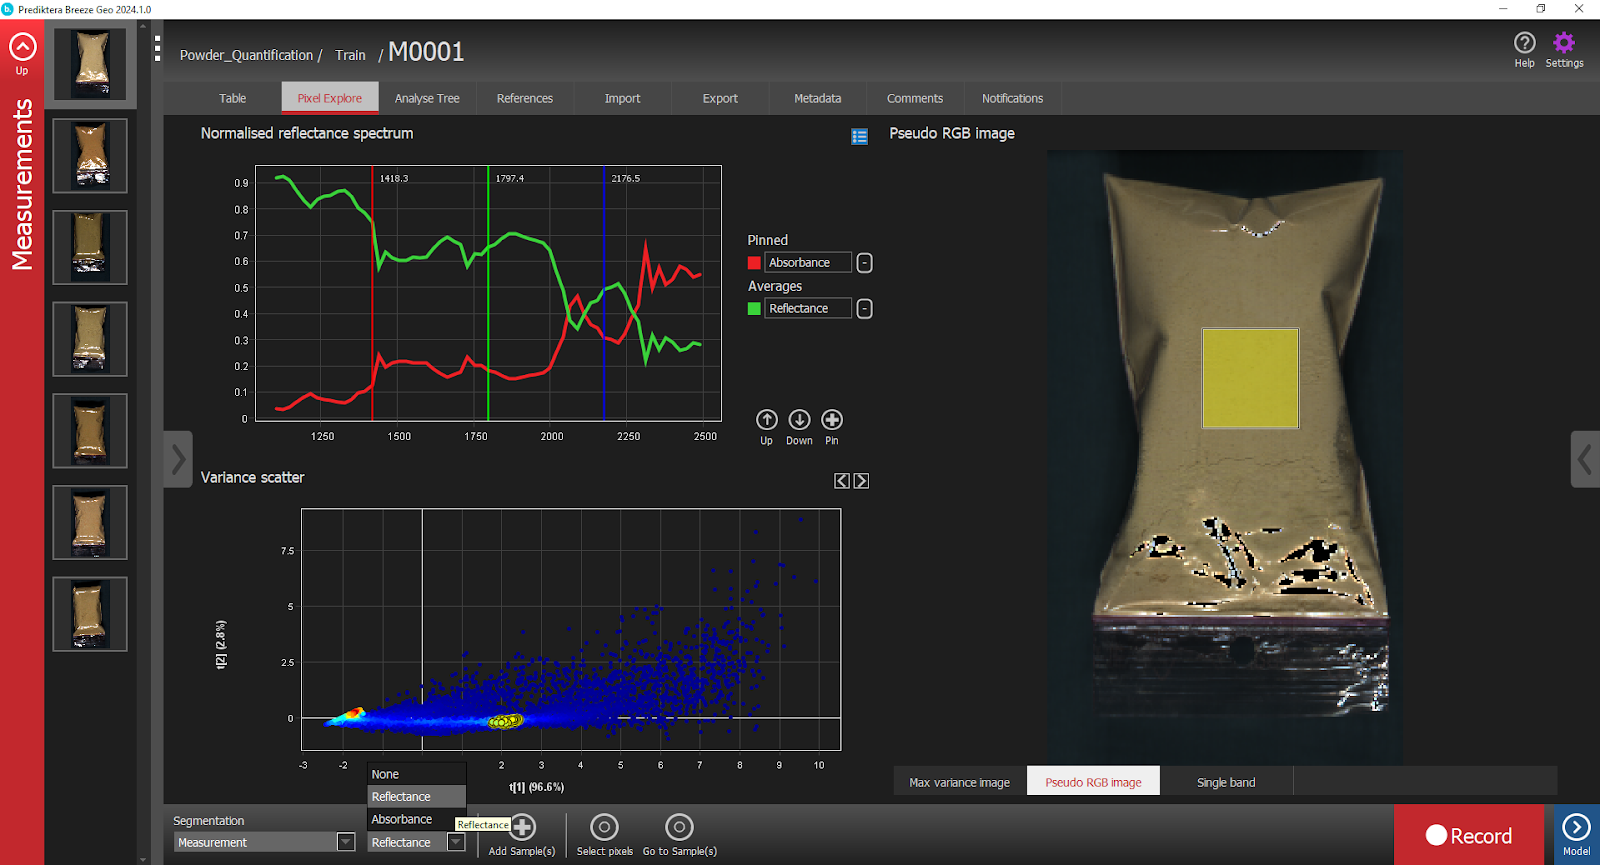
Task: Click the Add Sample(s) plus icon
Action: pos(523,827)
